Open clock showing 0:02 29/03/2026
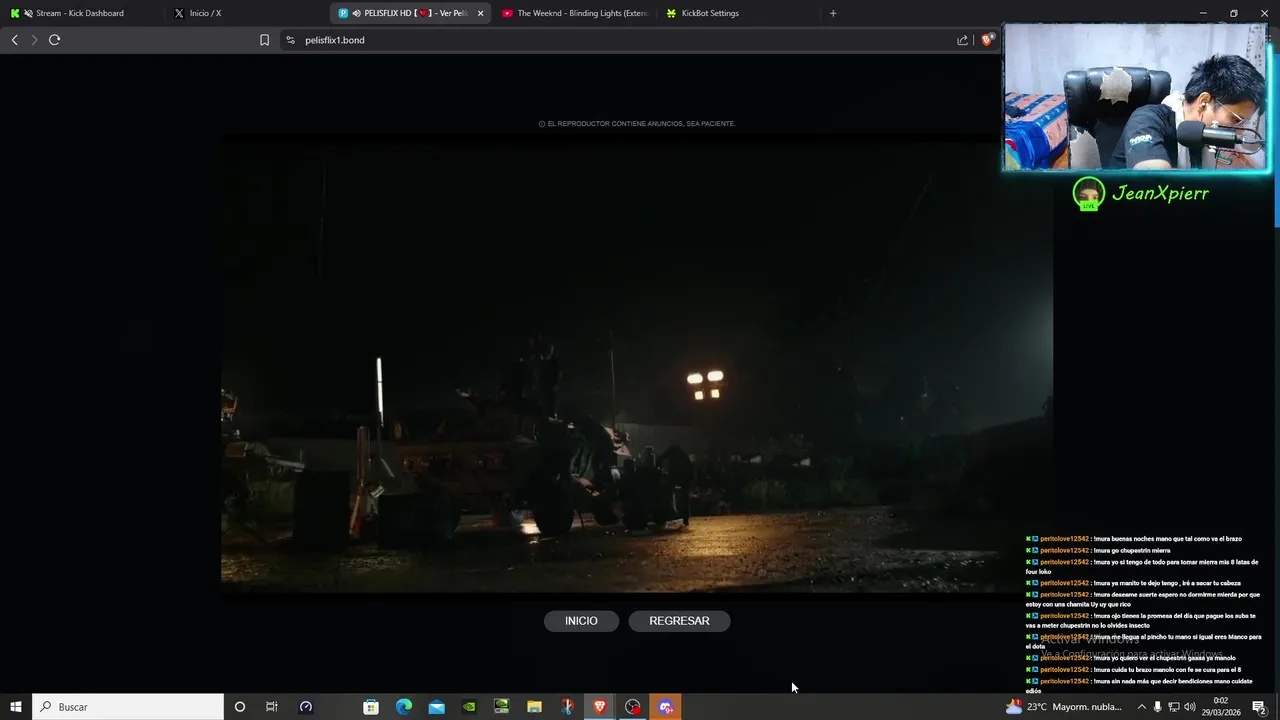Viewport: 1280px width, 720px height. pos(1220,707)
